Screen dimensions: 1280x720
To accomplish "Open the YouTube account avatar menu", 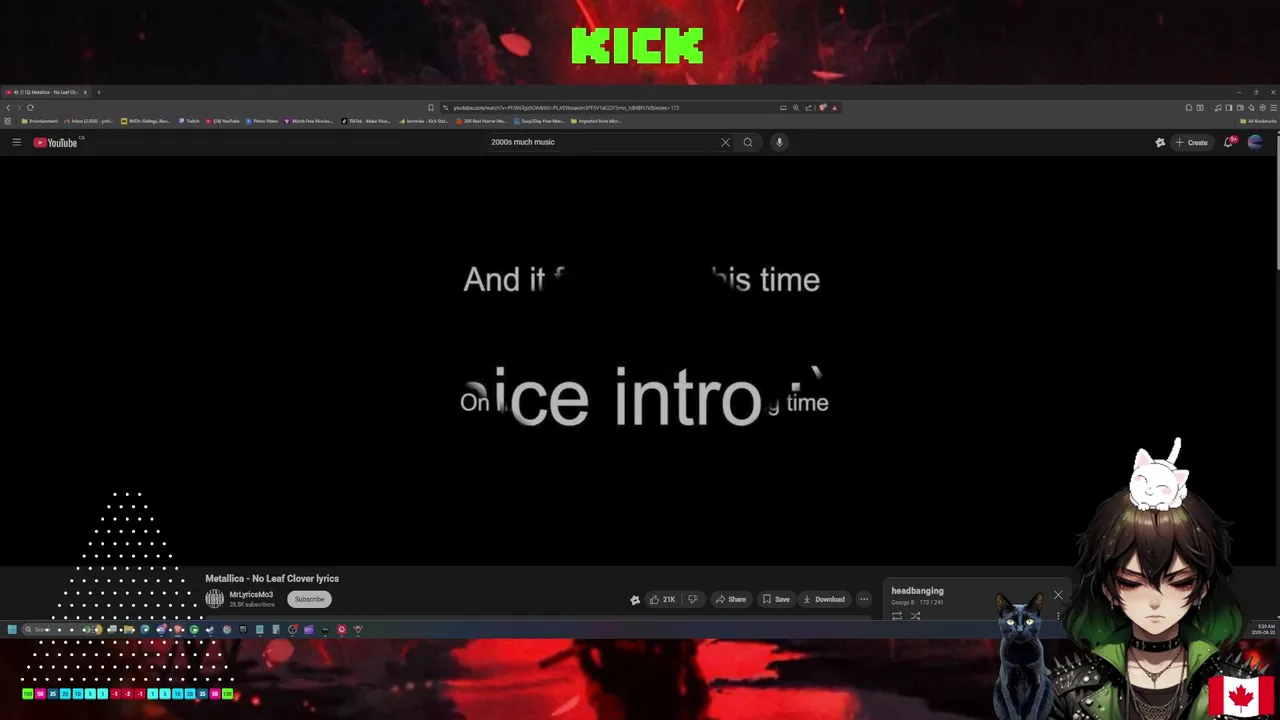I will click(1255, 142).
